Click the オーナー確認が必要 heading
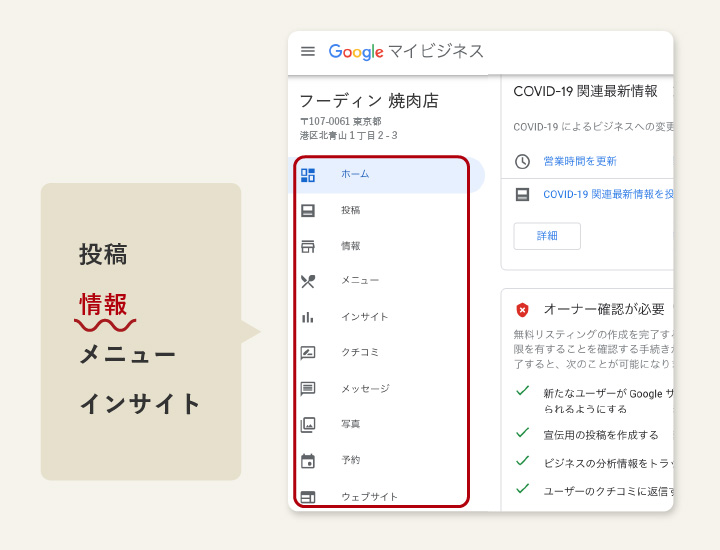The width and height of the screenshot is (720, 550). tap(604, 309)
